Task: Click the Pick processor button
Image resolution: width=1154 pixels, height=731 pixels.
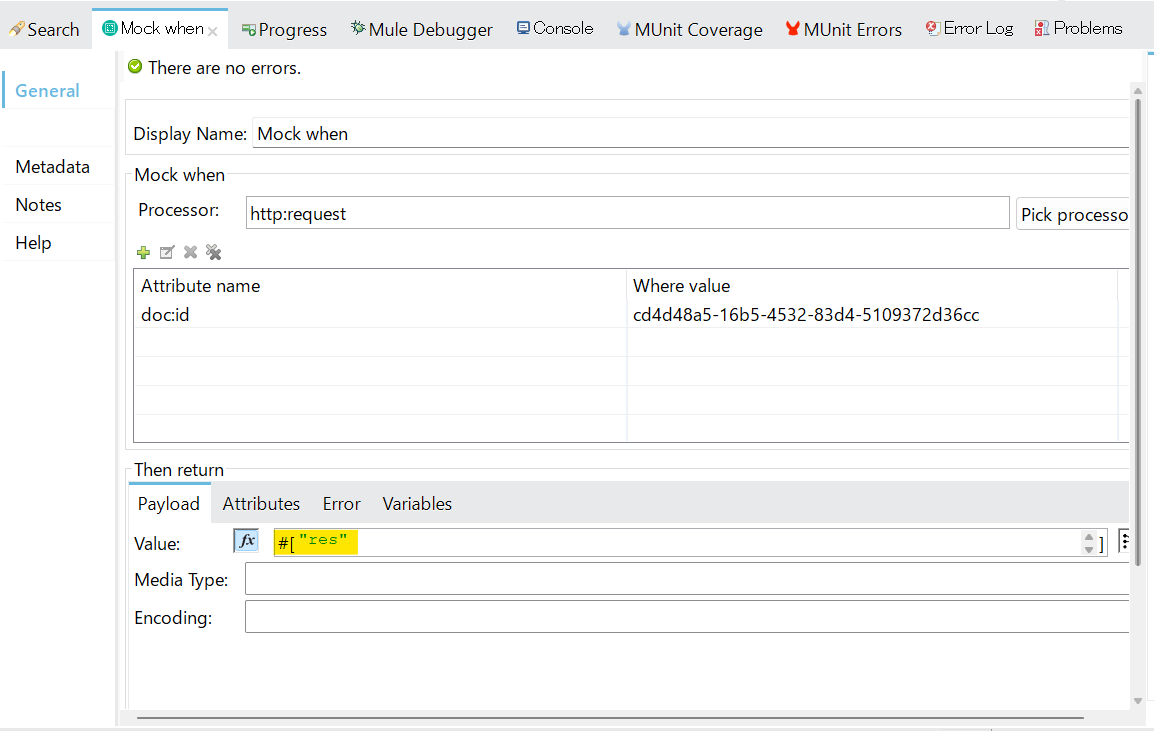Action: point(1073,214)
